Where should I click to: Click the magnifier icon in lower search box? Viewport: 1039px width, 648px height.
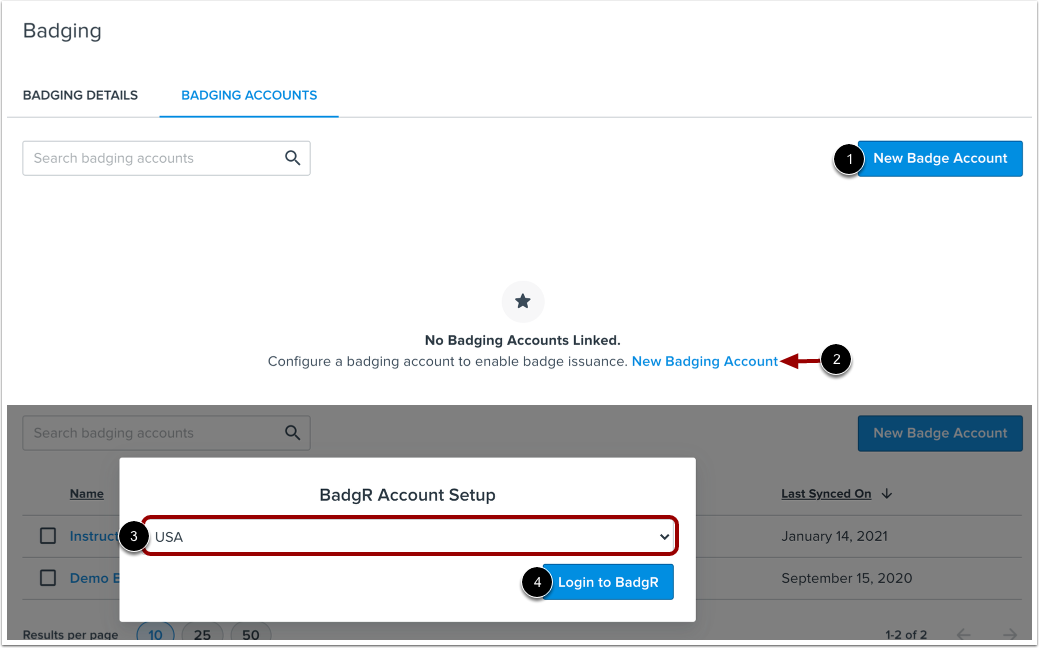(292, 433)
